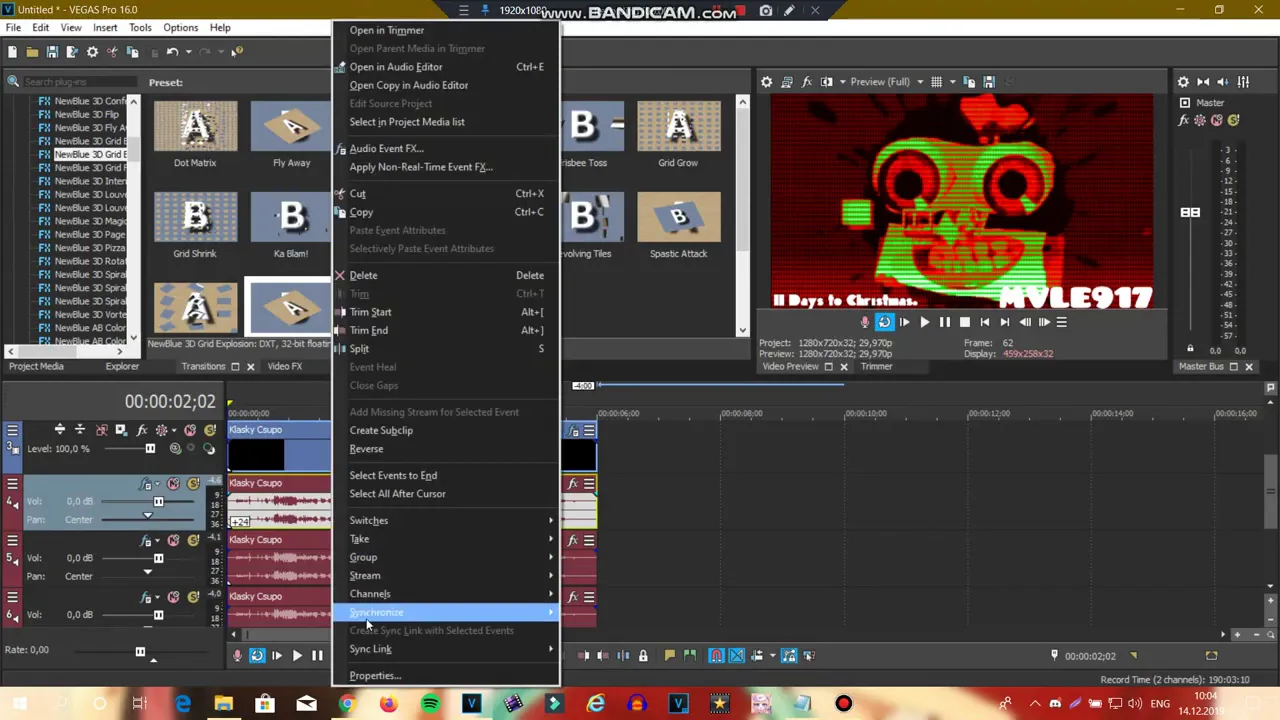The width and height of the screenshot is (1280, 720).
Task: Click the Search plug-ins field
Action: click(79, 82)
